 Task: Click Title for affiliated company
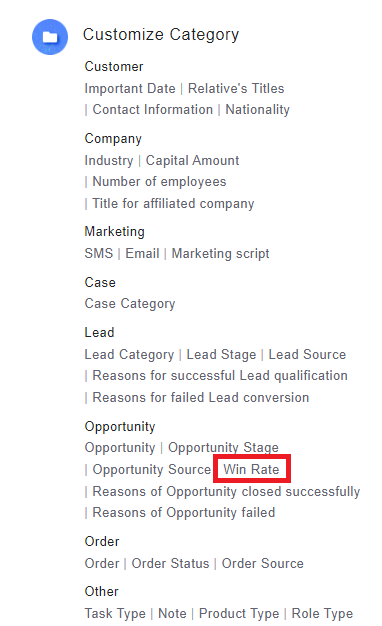(173, 204)
